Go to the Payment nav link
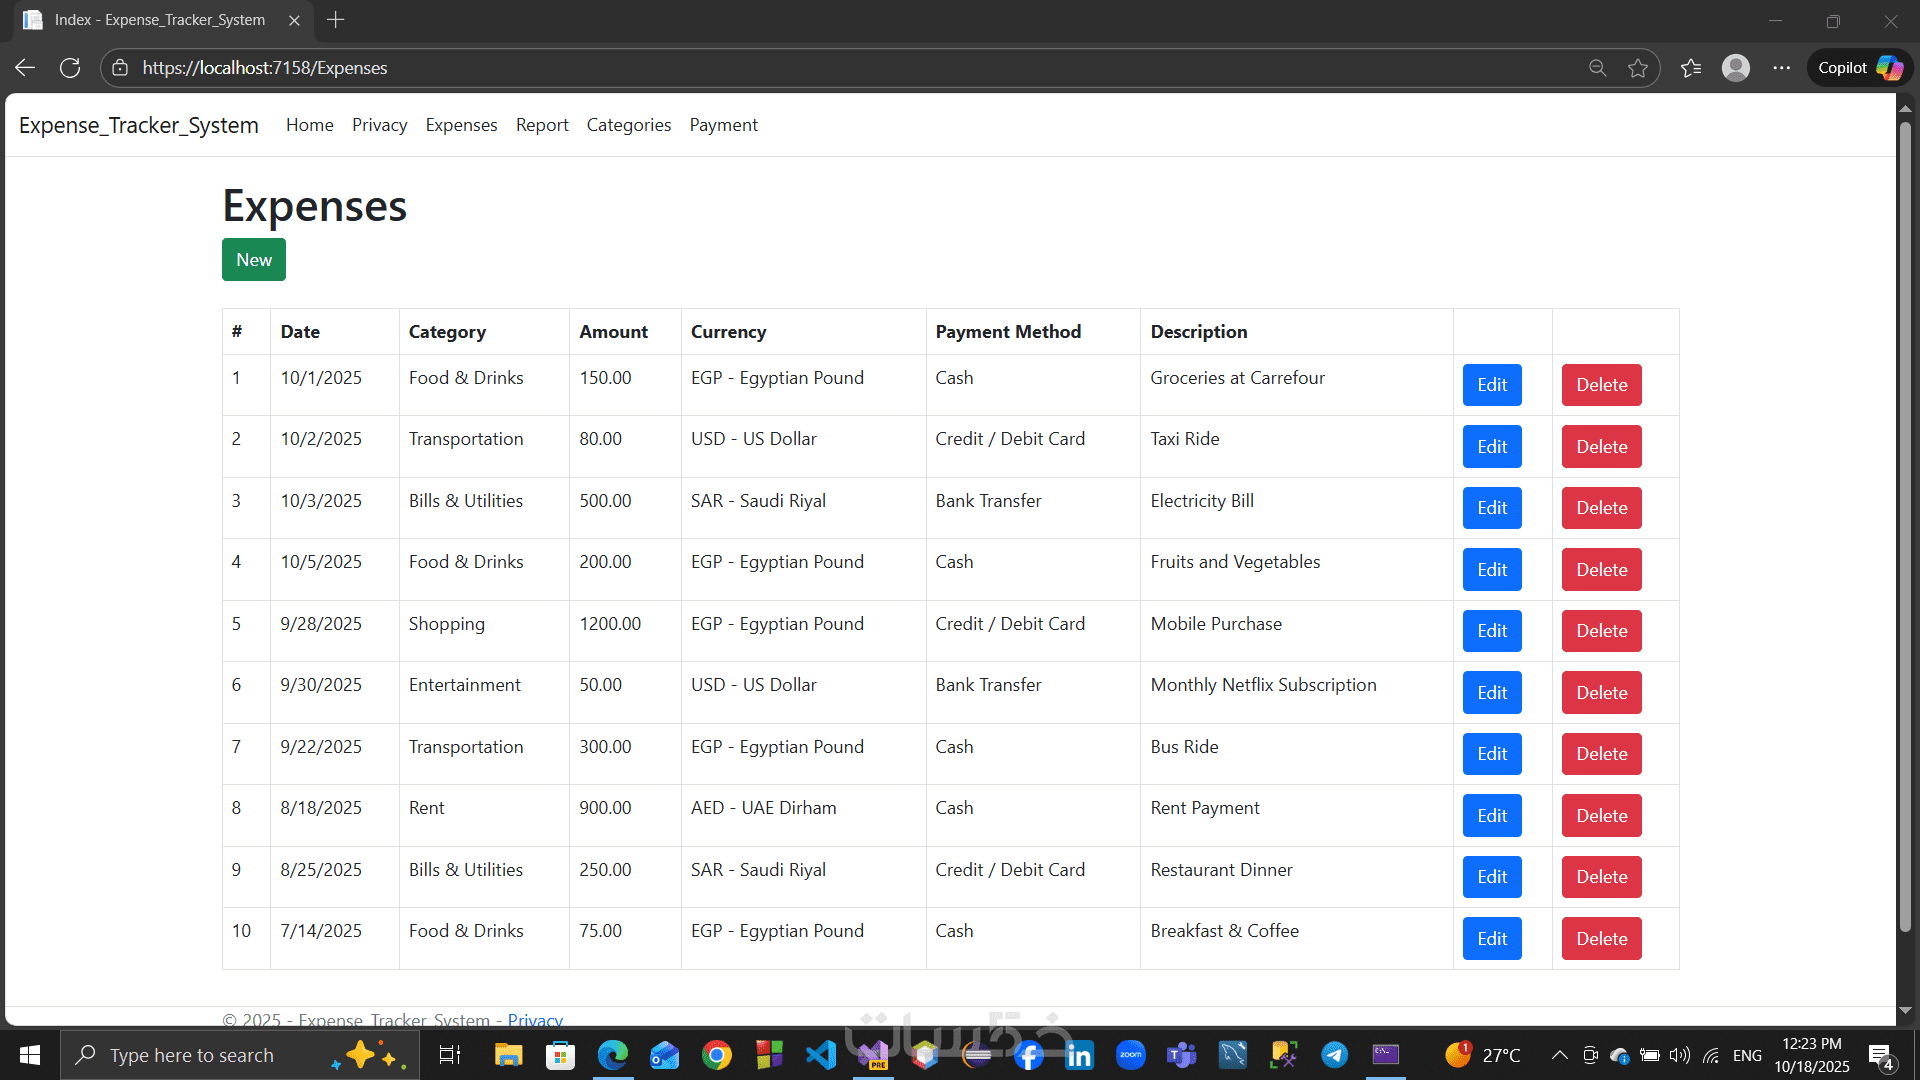 click(723, 125)
